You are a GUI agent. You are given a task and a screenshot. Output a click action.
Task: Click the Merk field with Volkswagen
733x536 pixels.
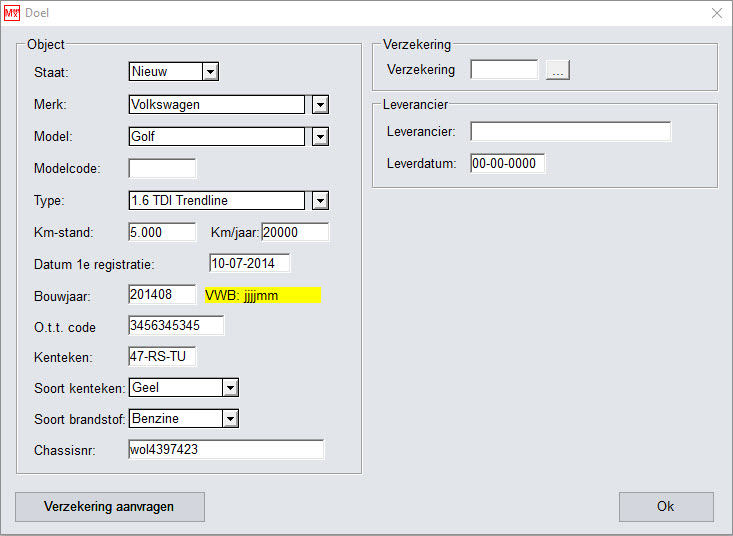[217, 105]
